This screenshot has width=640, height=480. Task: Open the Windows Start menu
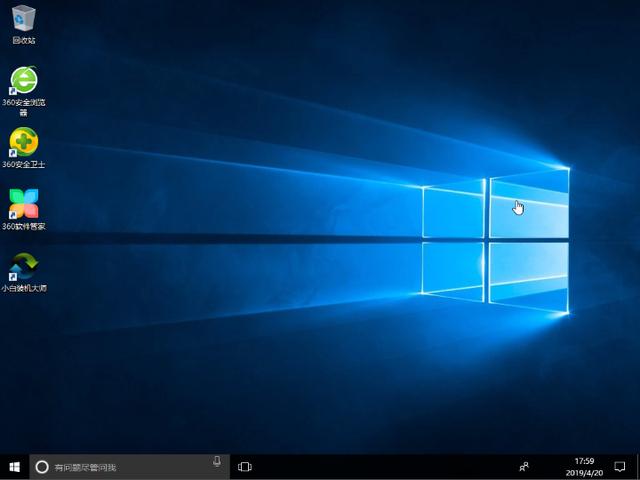point(15,466)
